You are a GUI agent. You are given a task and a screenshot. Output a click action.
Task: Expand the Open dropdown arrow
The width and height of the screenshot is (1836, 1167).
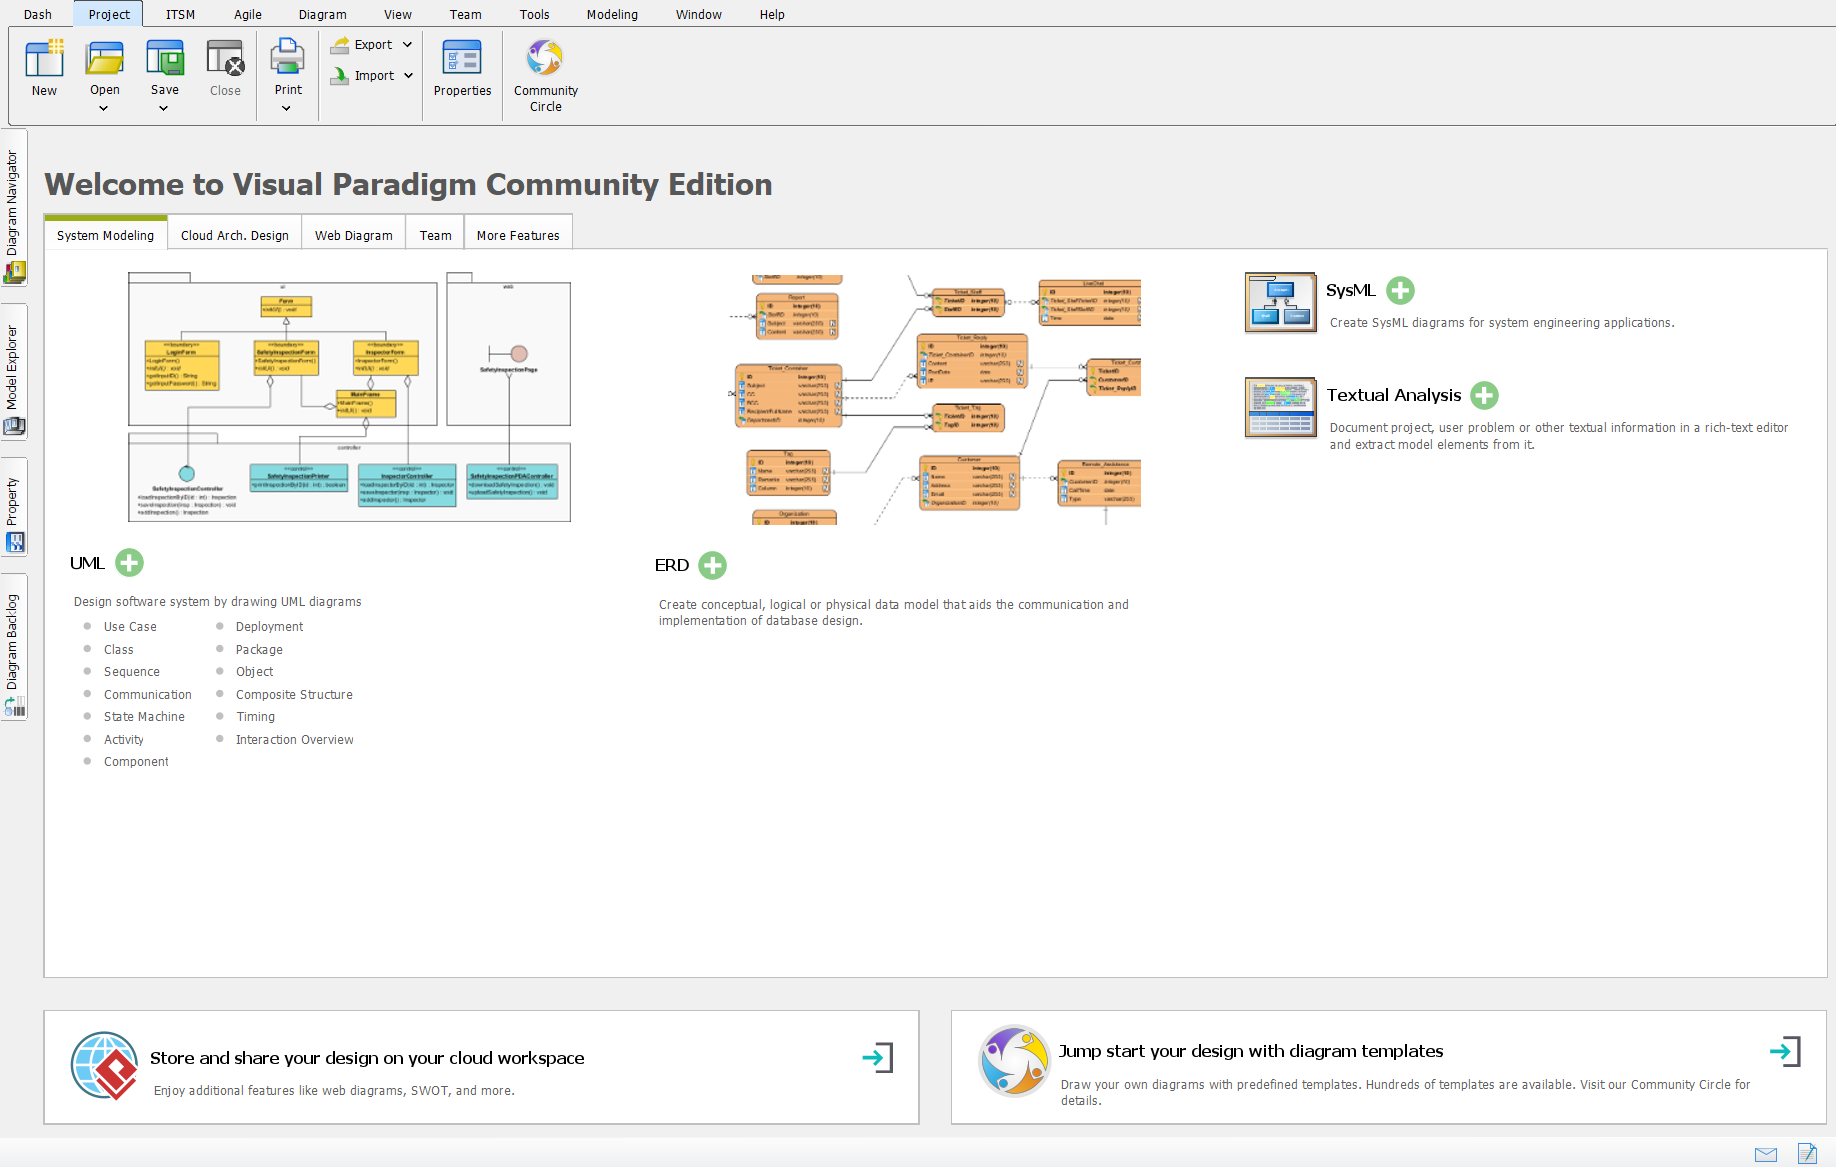pos(104,108)
